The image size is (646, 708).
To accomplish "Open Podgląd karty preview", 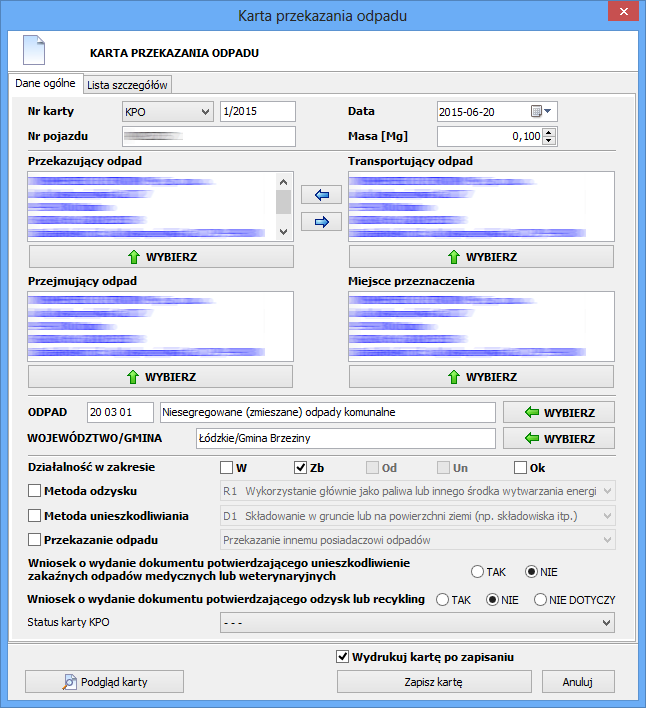I will coord(106,682).
